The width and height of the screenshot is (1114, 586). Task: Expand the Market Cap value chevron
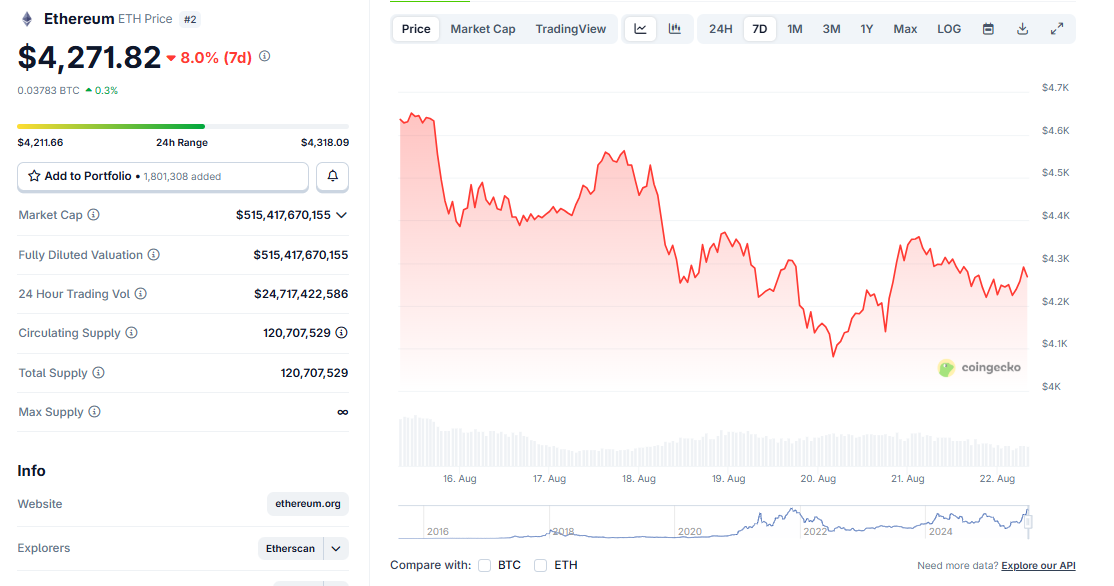pyautogui.click(x=342, y=215)
